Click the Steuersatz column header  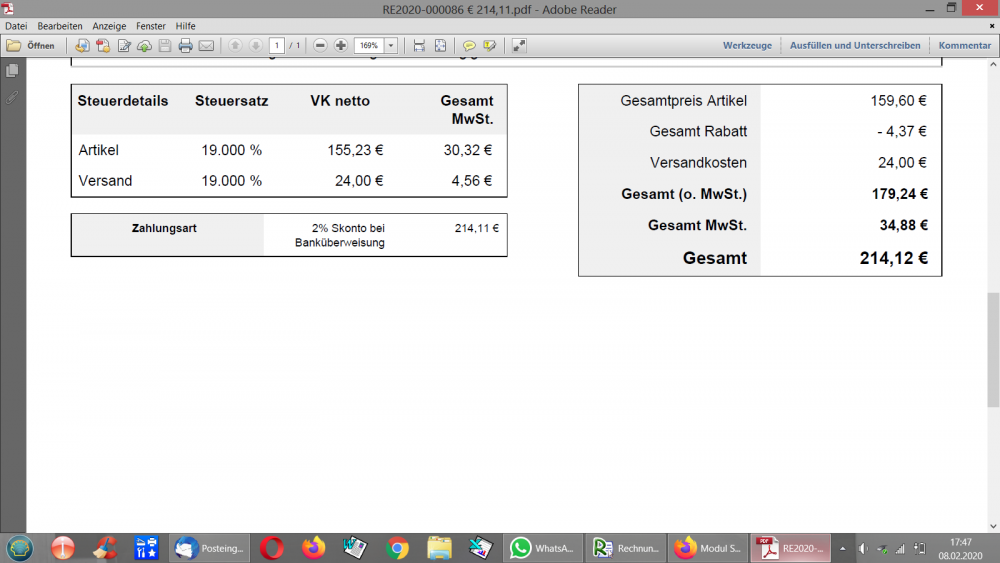232,101
